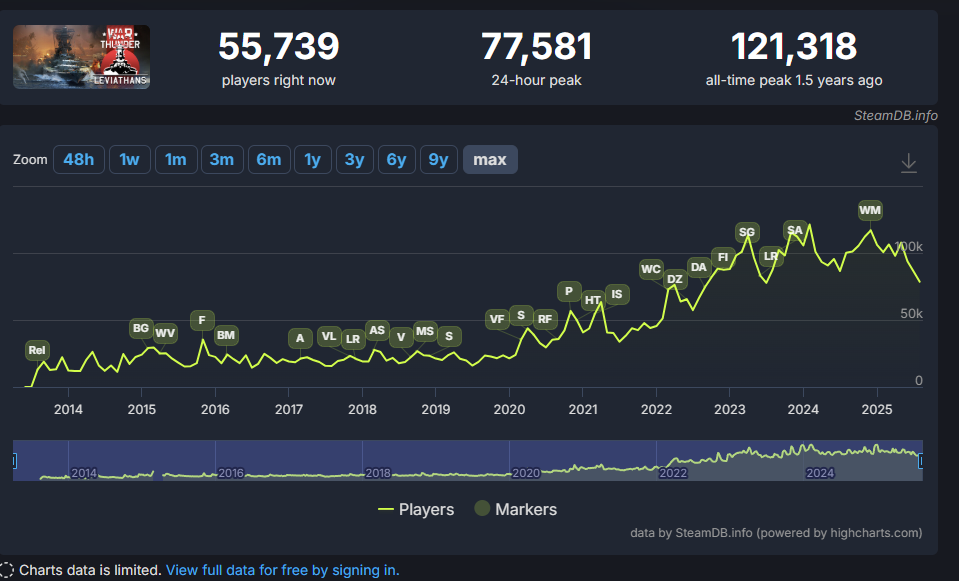Select the FI chart marker

point(723,257)
